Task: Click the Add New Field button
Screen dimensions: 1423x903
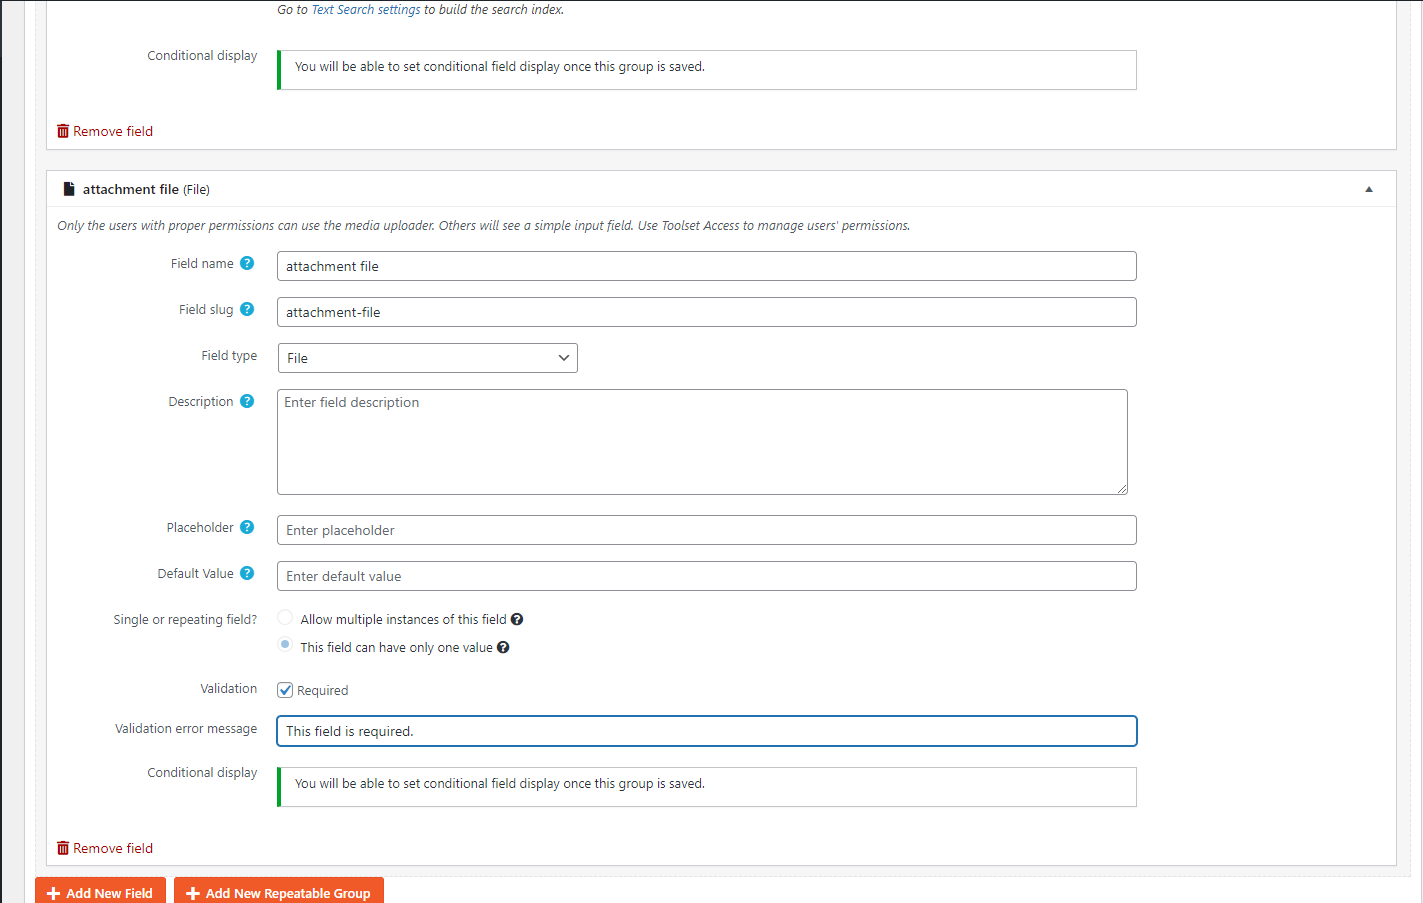Action: (x=100, y=892)
